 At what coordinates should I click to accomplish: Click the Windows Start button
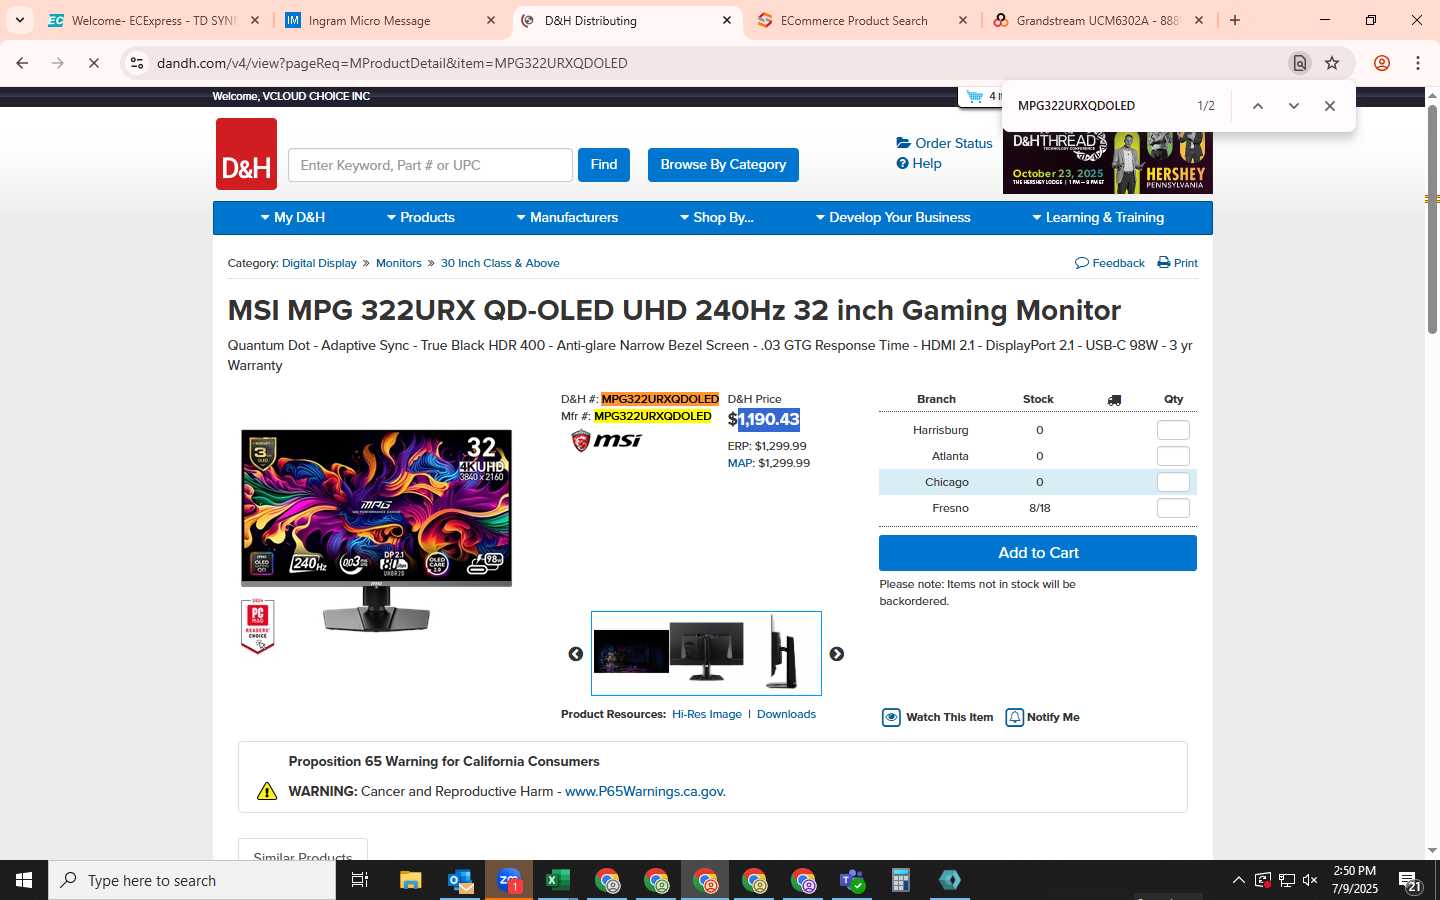(24, 880)
